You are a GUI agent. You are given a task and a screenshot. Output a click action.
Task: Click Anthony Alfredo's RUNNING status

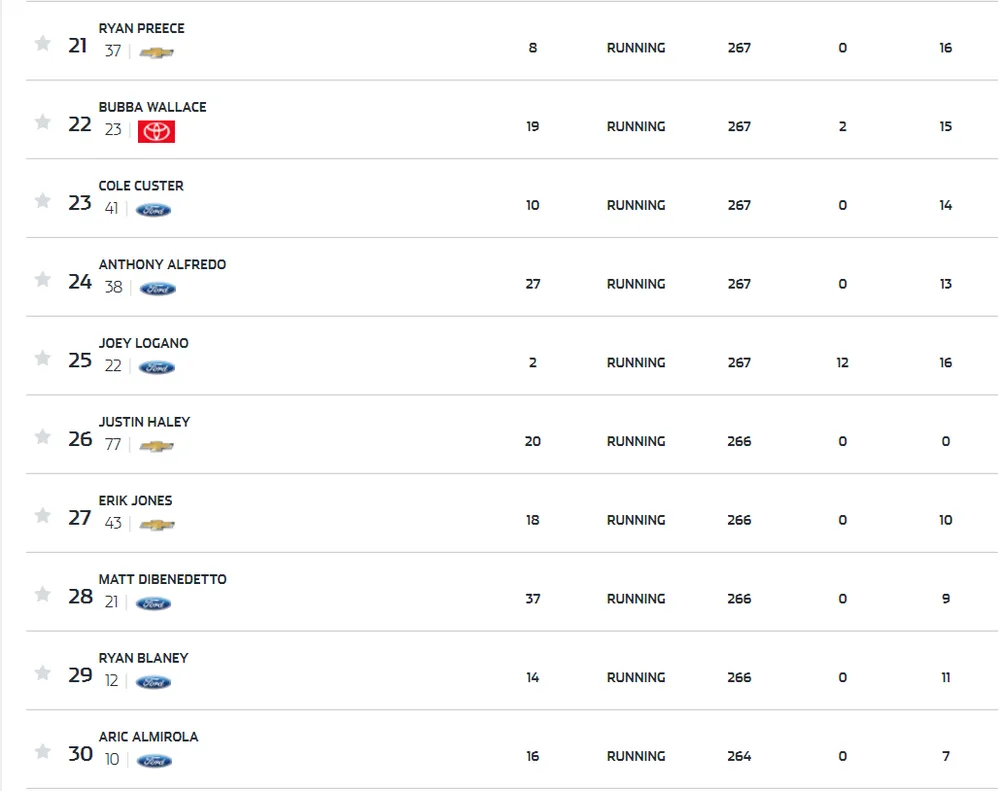[x=635, y=284]
